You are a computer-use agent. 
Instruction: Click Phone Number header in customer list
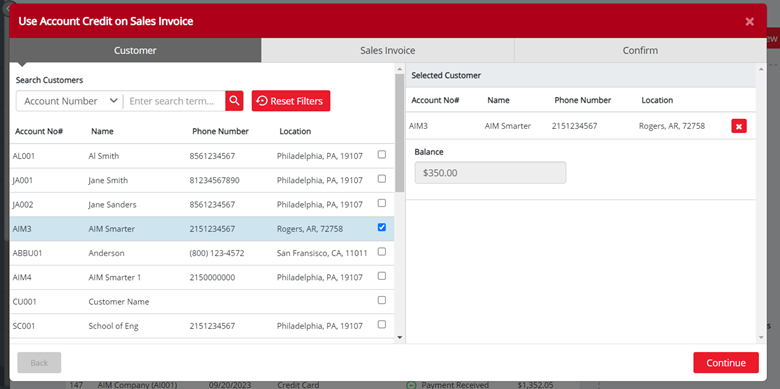tap(220, 131)
